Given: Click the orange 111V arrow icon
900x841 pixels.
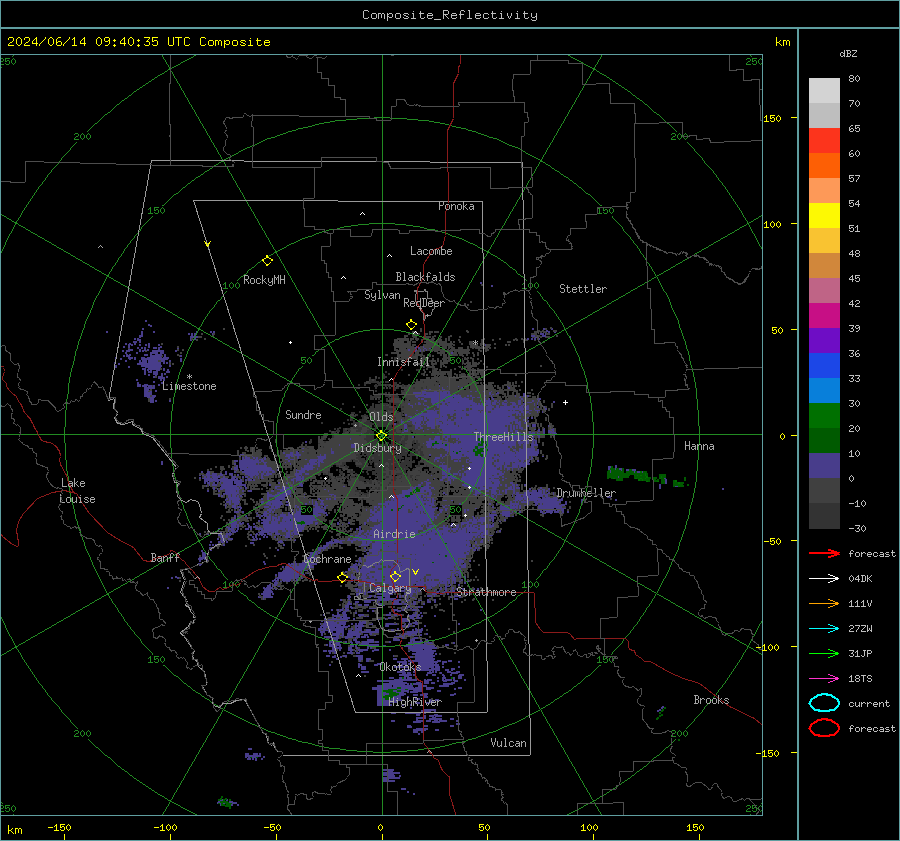Looking at the screenshot, I should click(x=824, y=603).
